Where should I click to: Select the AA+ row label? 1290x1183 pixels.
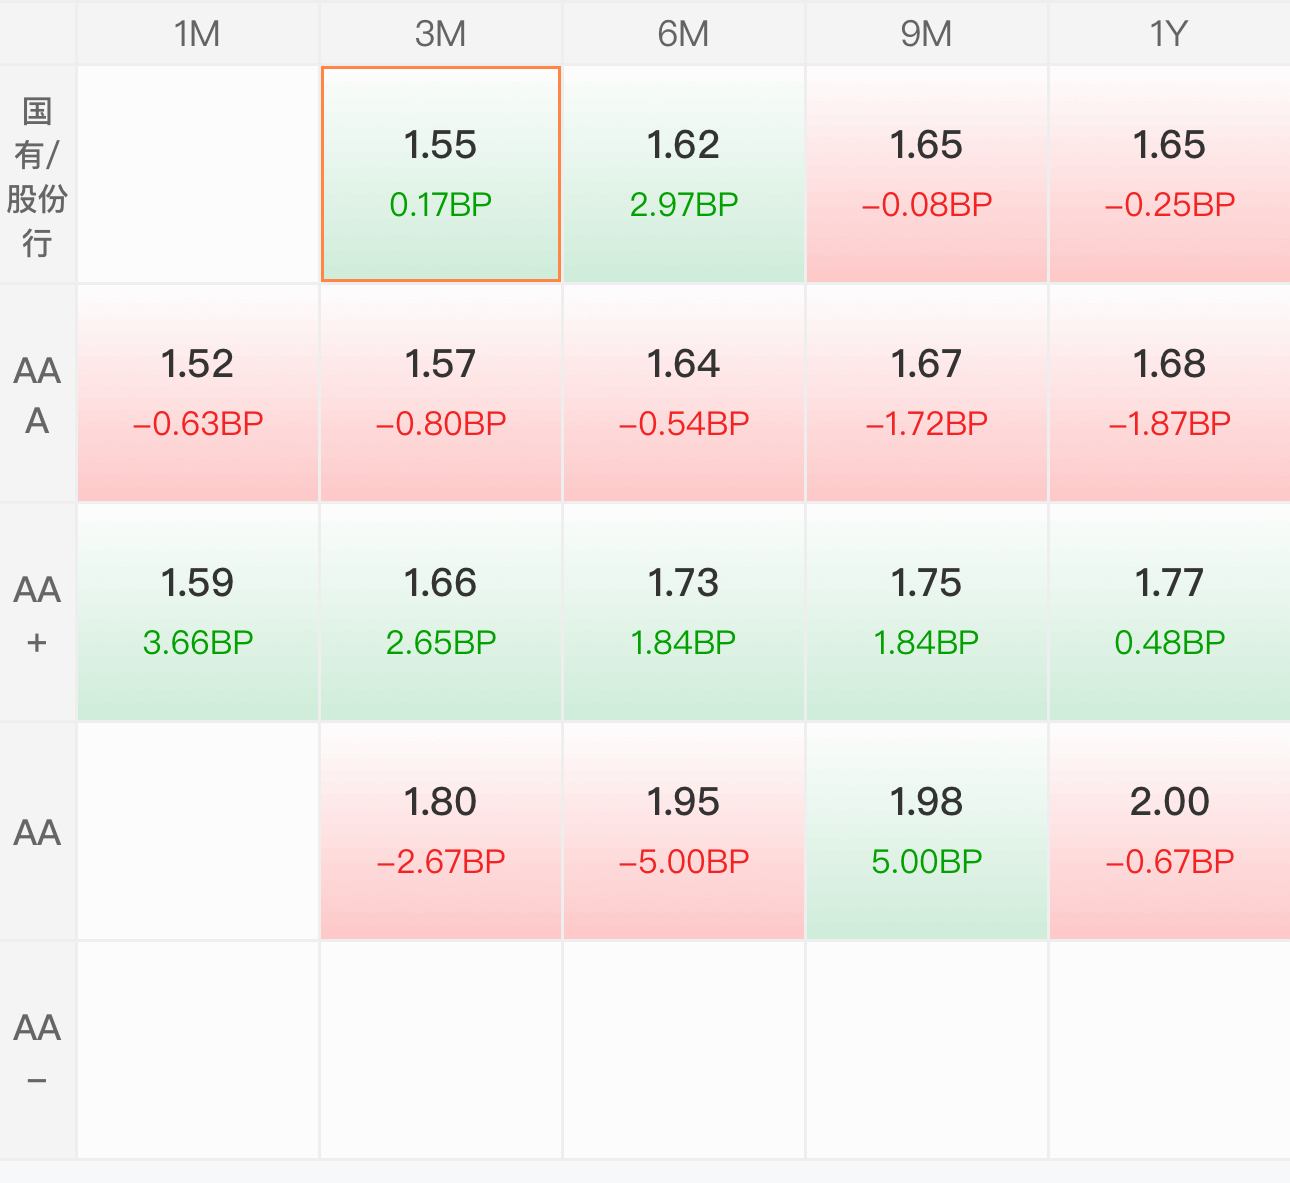tap(37, 613)
